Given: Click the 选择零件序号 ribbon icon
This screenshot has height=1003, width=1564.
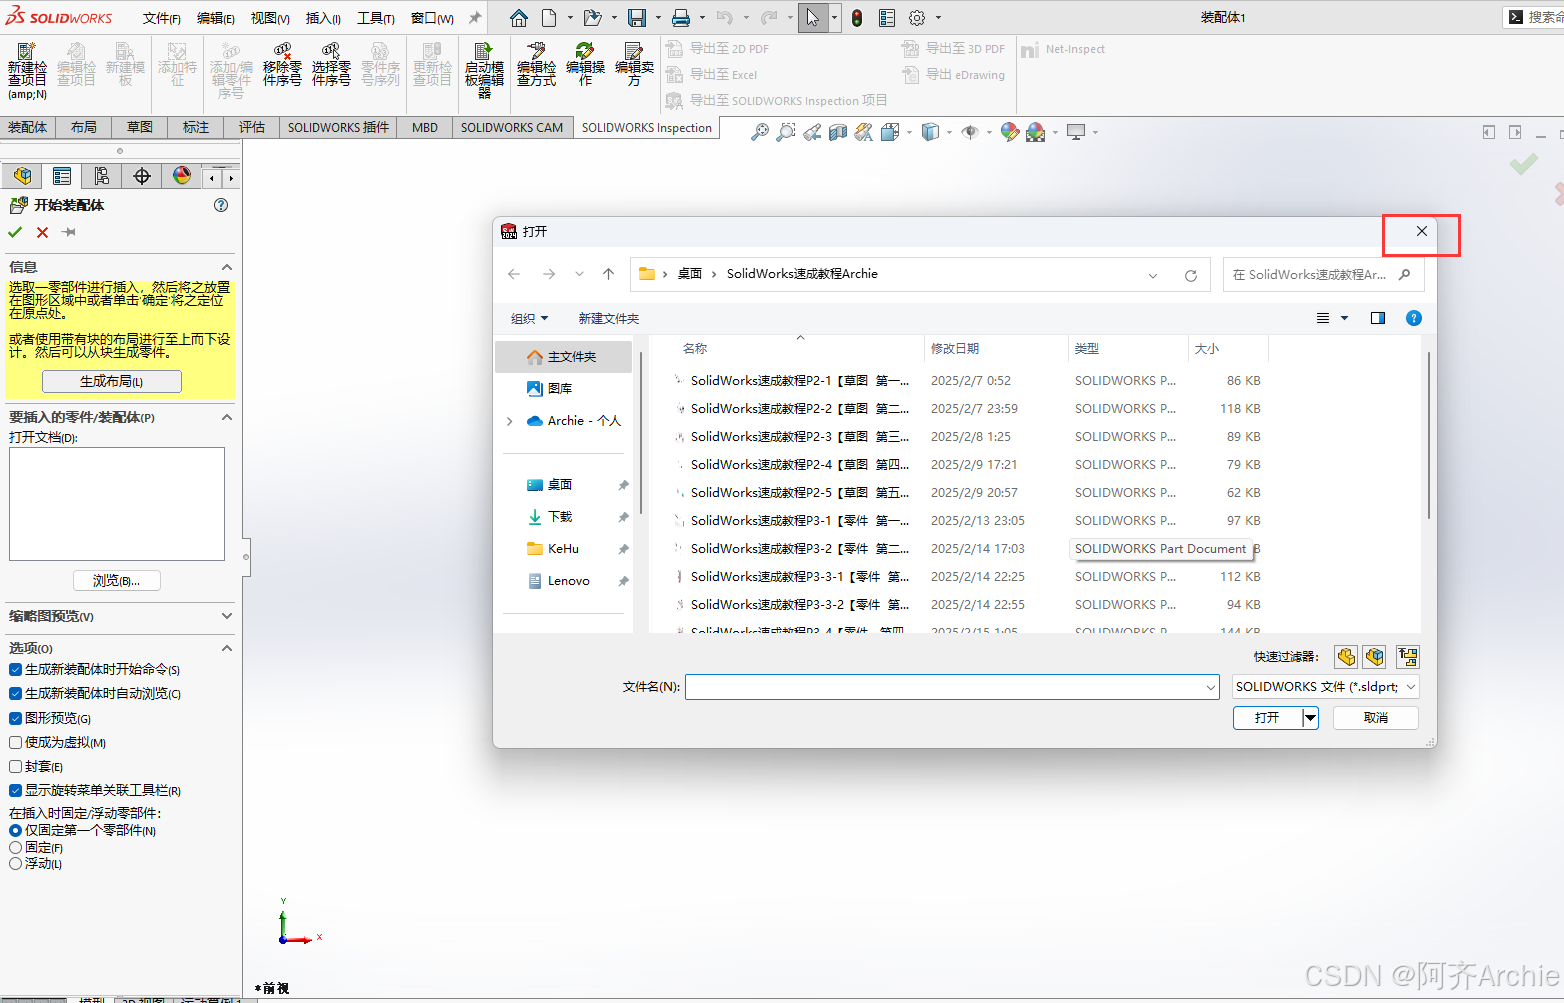Looking at the screenshot, I should click(331, 65).
